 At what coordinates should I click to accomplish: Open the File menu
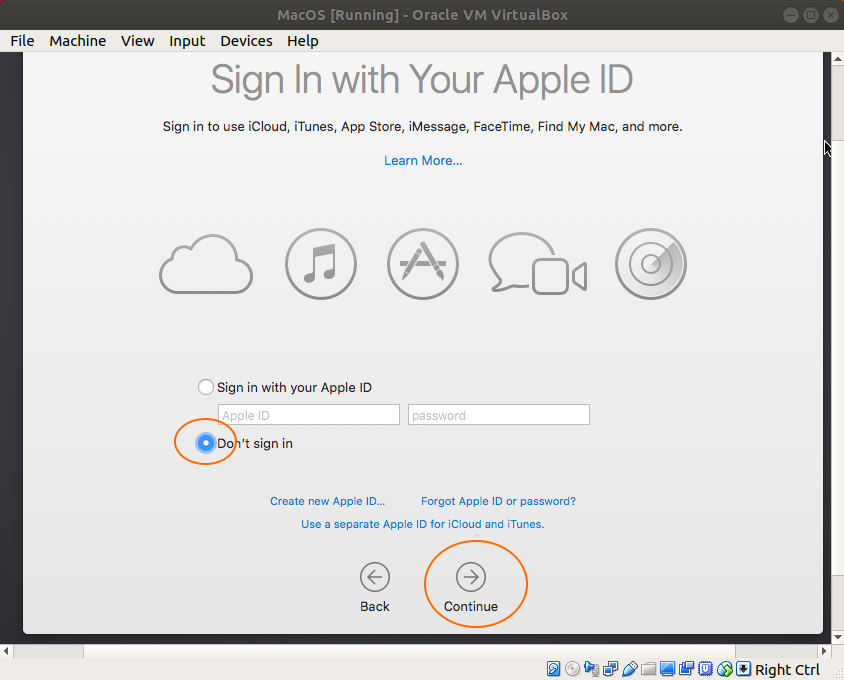coord(22,41)
